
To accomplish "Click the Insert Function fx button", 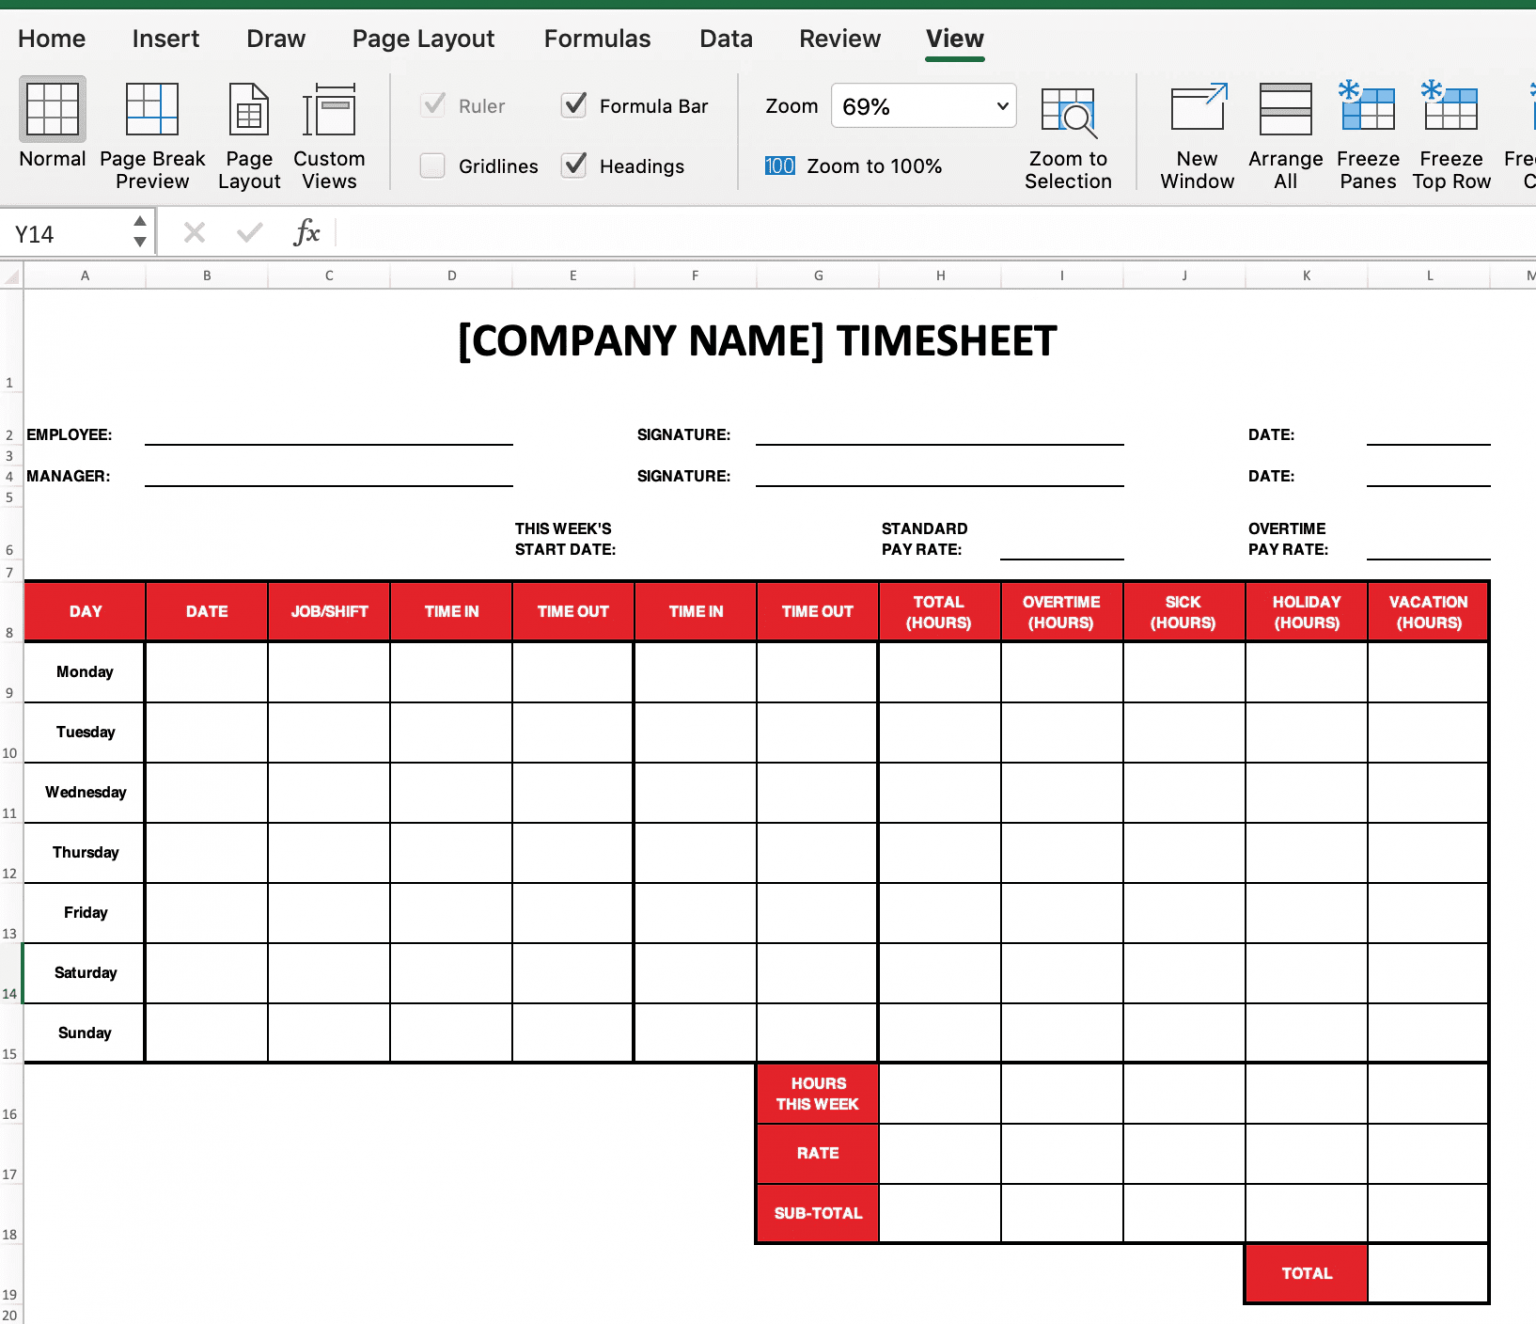I will pyautogui.click(x=307, y=232).
